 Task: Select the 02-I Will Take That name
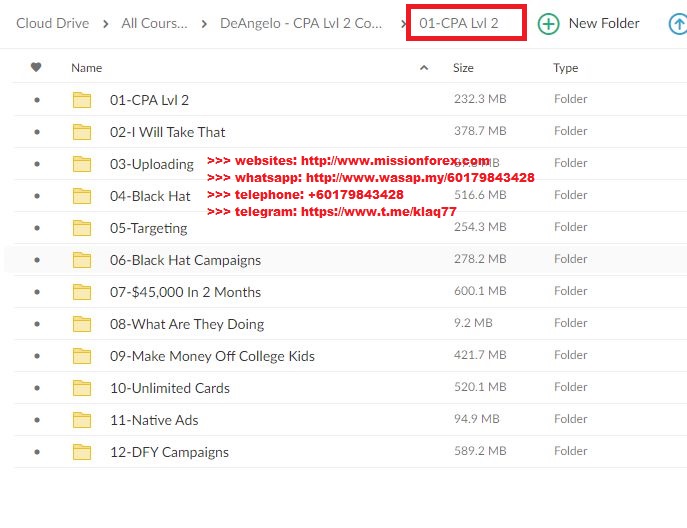pyautogui.click(x=167, y=132)
